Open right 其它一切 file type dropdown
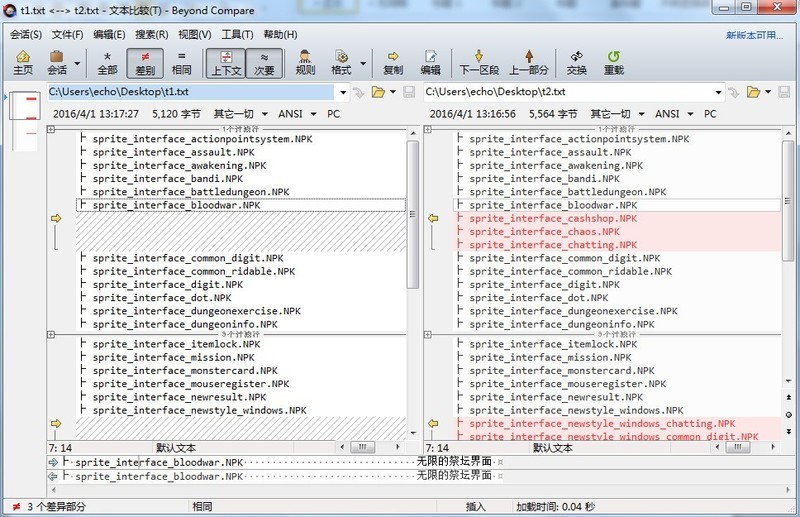The height and width of the screenshot is (517, 800). [x=618, y=114]
